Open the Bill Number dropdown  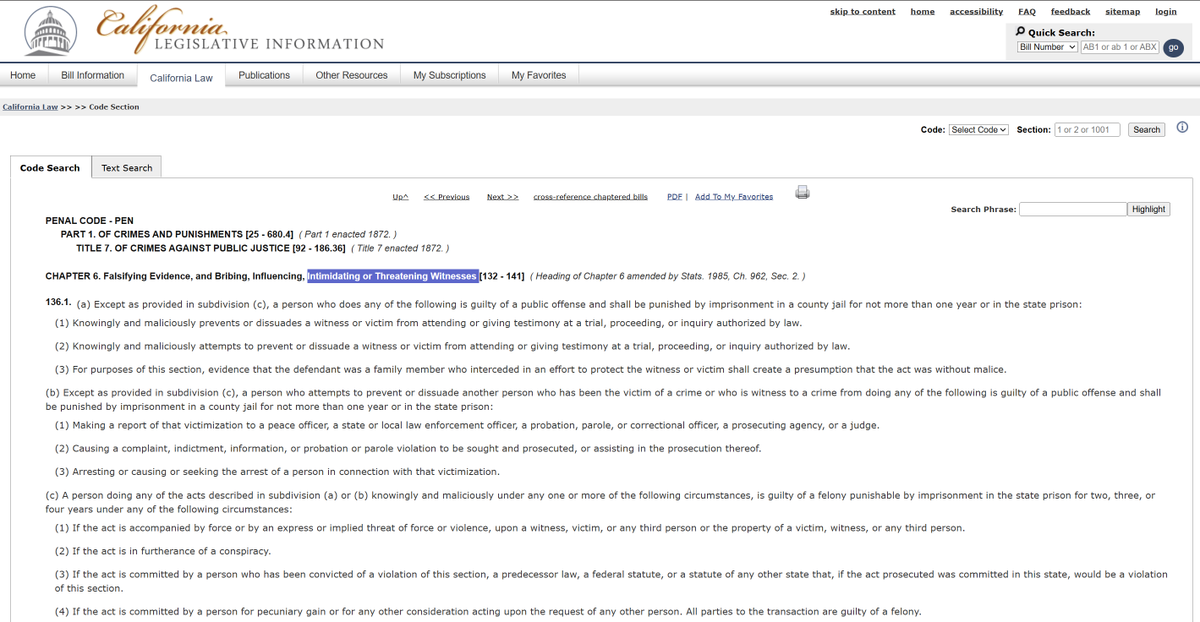click(1047, 47)
